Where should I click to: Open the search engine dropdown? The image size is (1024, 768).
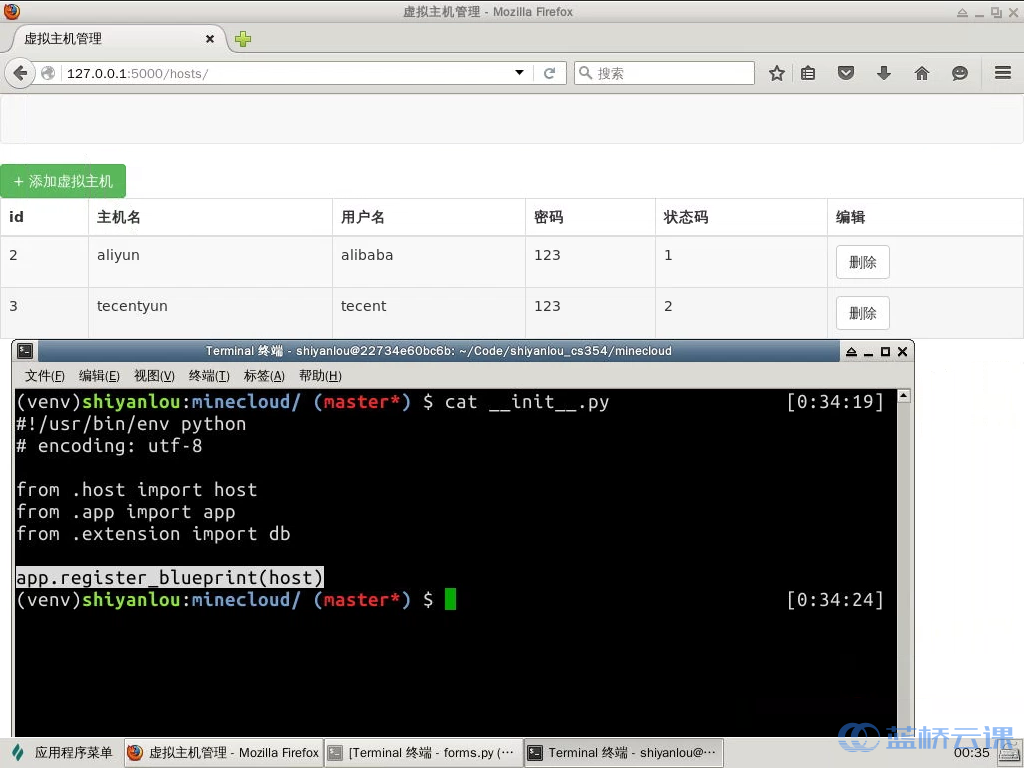click(x=586, y=72)
